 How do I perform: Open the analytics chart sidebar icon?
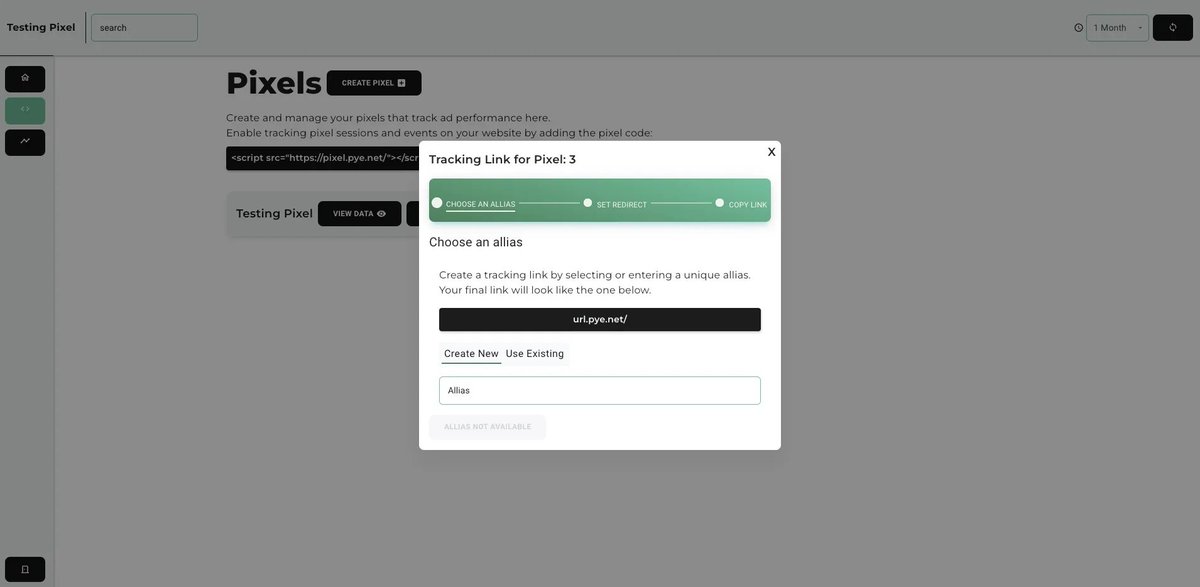click(x=25, y=142)
